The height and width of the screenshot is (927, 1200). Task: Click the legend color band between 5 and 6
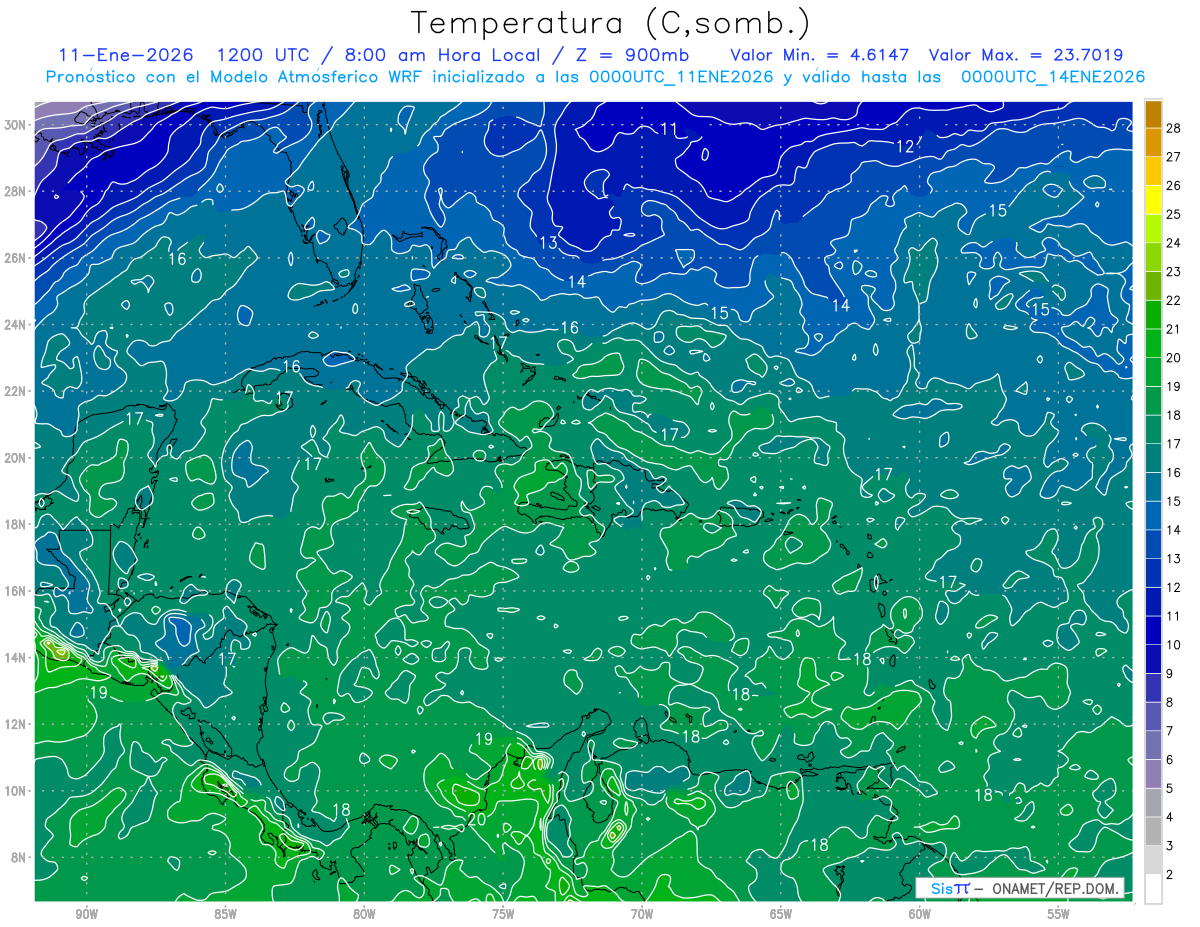coord(1153,774)
